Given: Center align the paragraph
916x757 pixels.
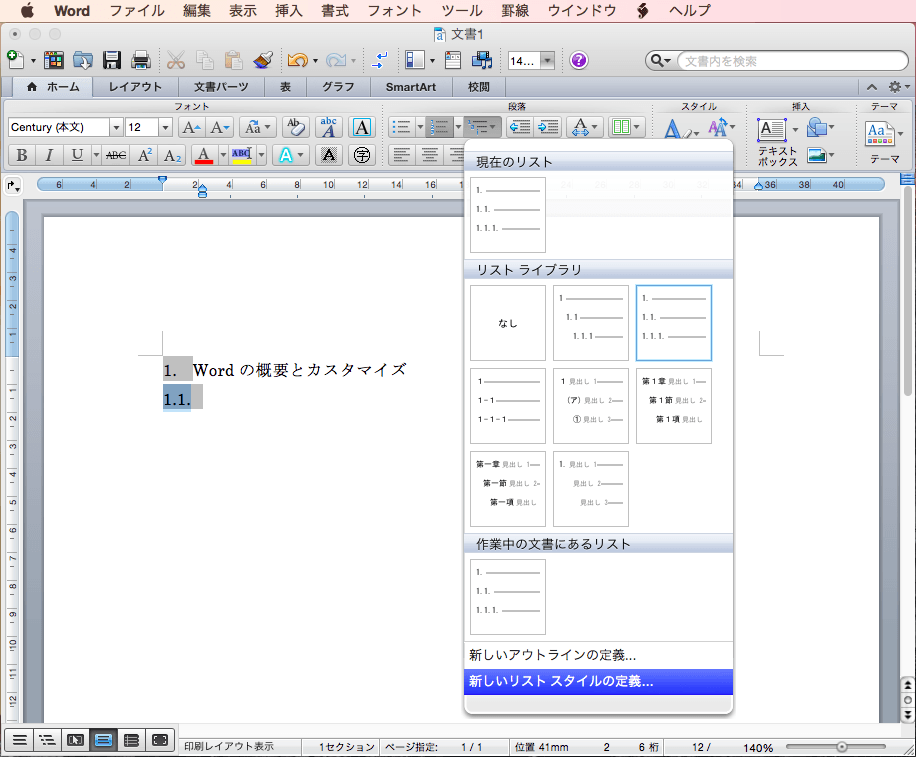Looking at the screenshot, I should click(x=429, y=155).
